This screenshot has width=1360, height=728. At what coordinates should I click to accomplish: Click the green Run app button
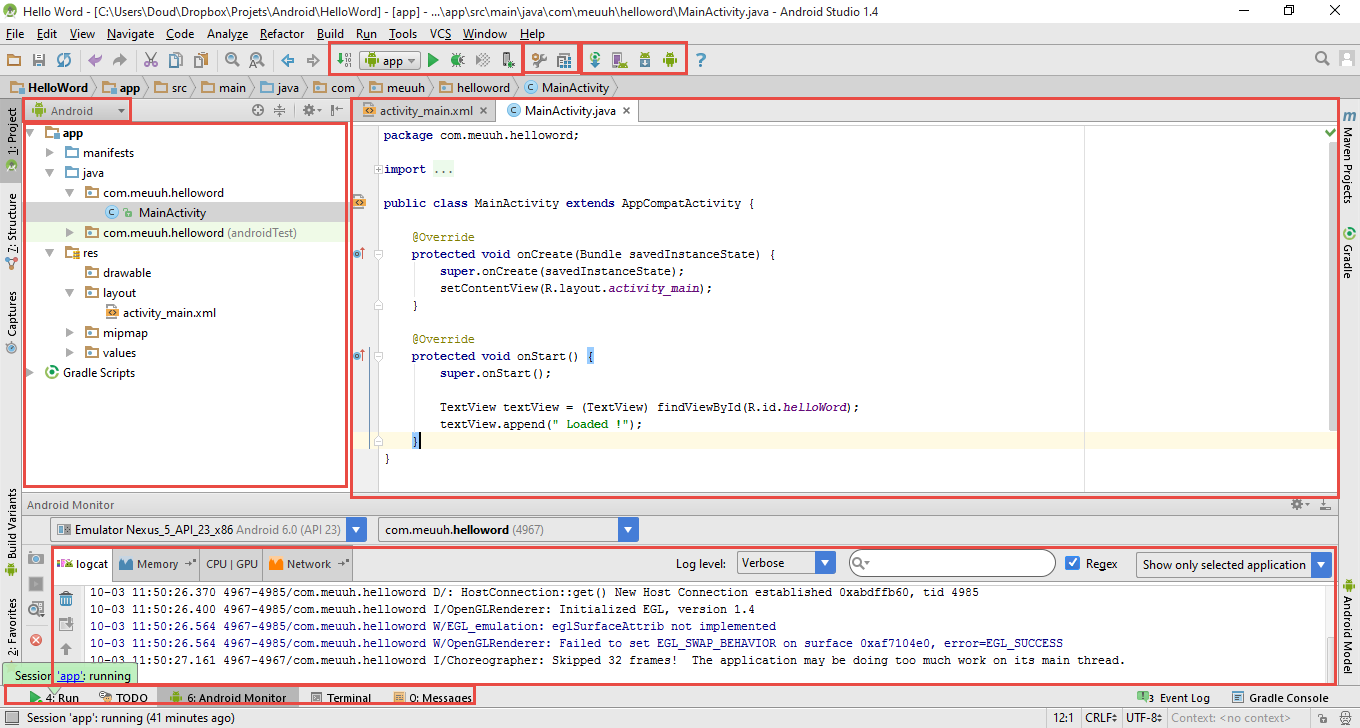point(433,60)
